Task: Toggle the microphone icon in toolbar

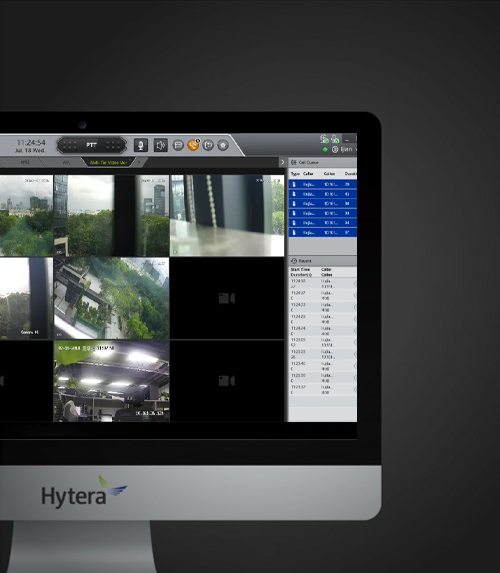Action: (141, 145)
